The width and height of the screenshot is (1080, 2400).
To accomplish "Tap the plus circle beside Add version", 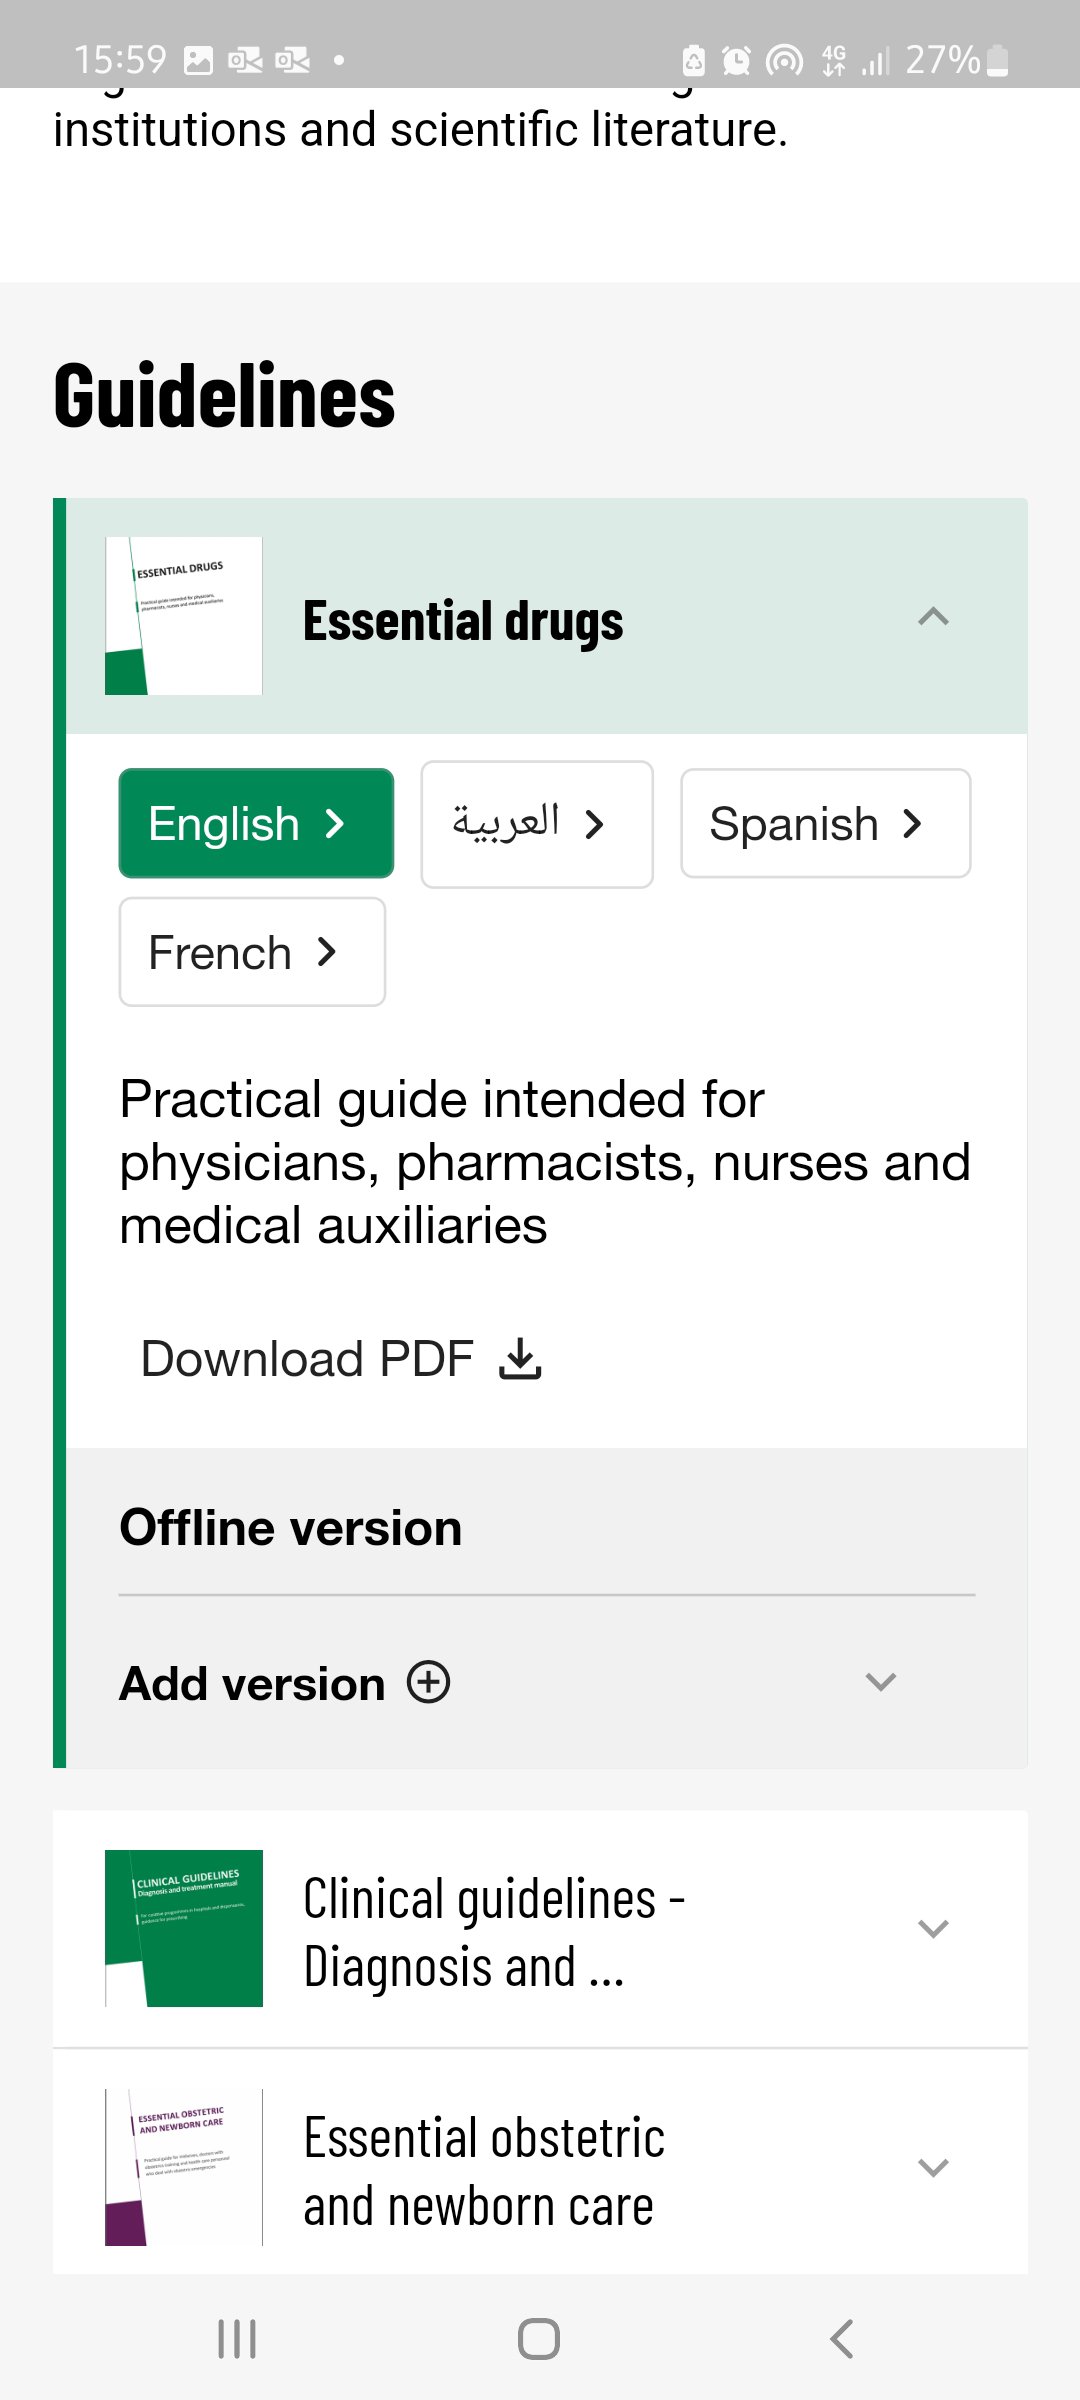I will click(x=428, y=1682).
